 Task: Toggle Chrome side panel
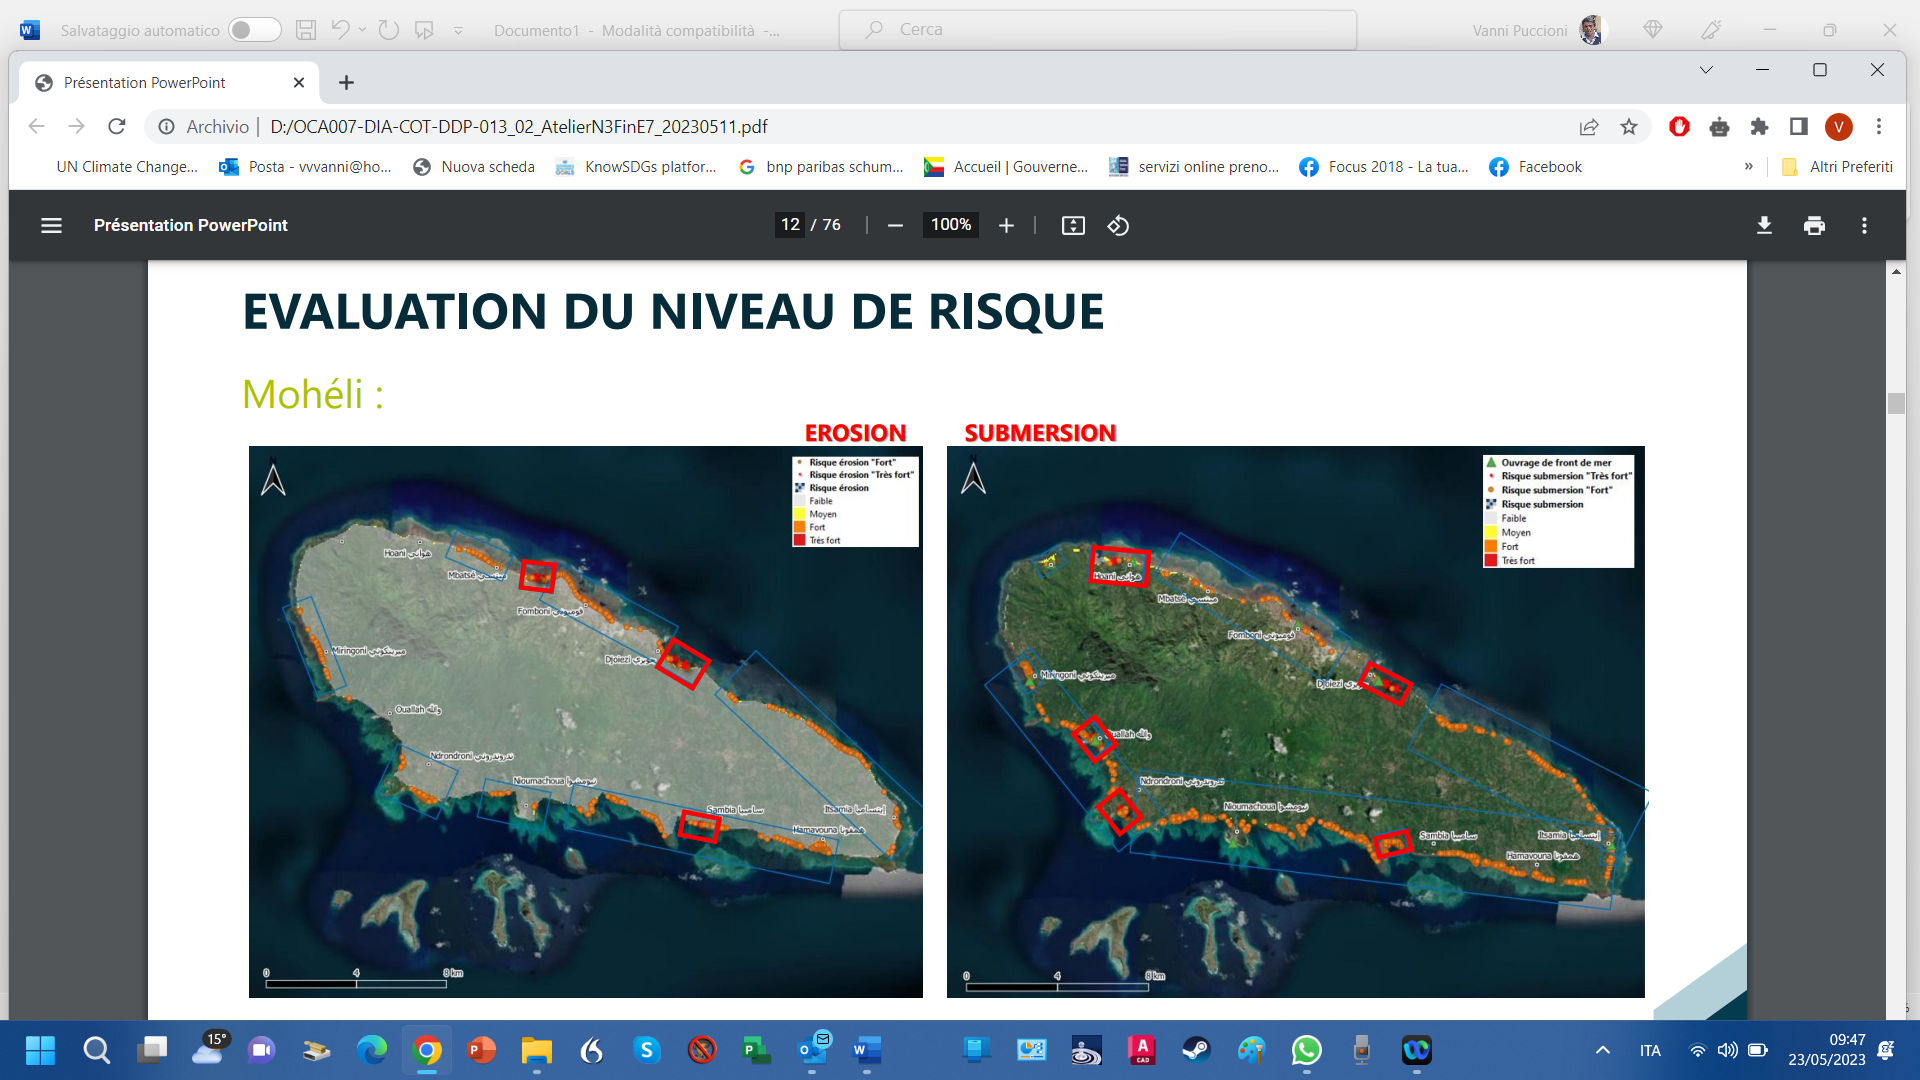[1799, 127]
